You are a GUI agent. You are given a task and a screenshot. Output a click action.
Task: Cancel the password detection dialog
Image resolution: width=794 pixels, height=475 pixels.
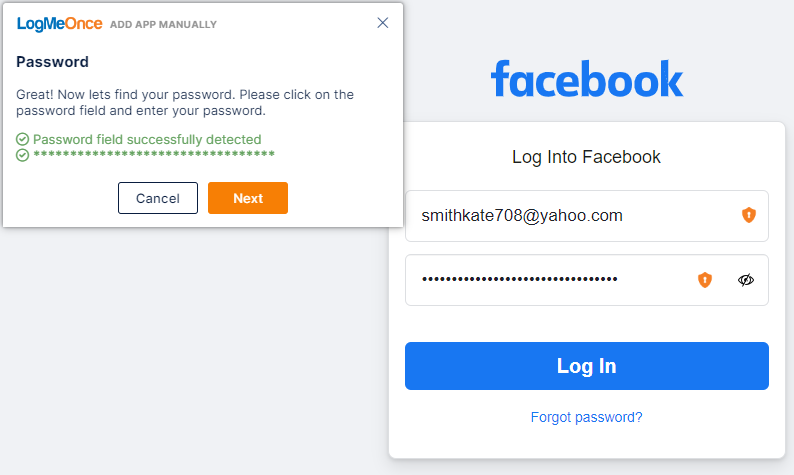point(158,198)
